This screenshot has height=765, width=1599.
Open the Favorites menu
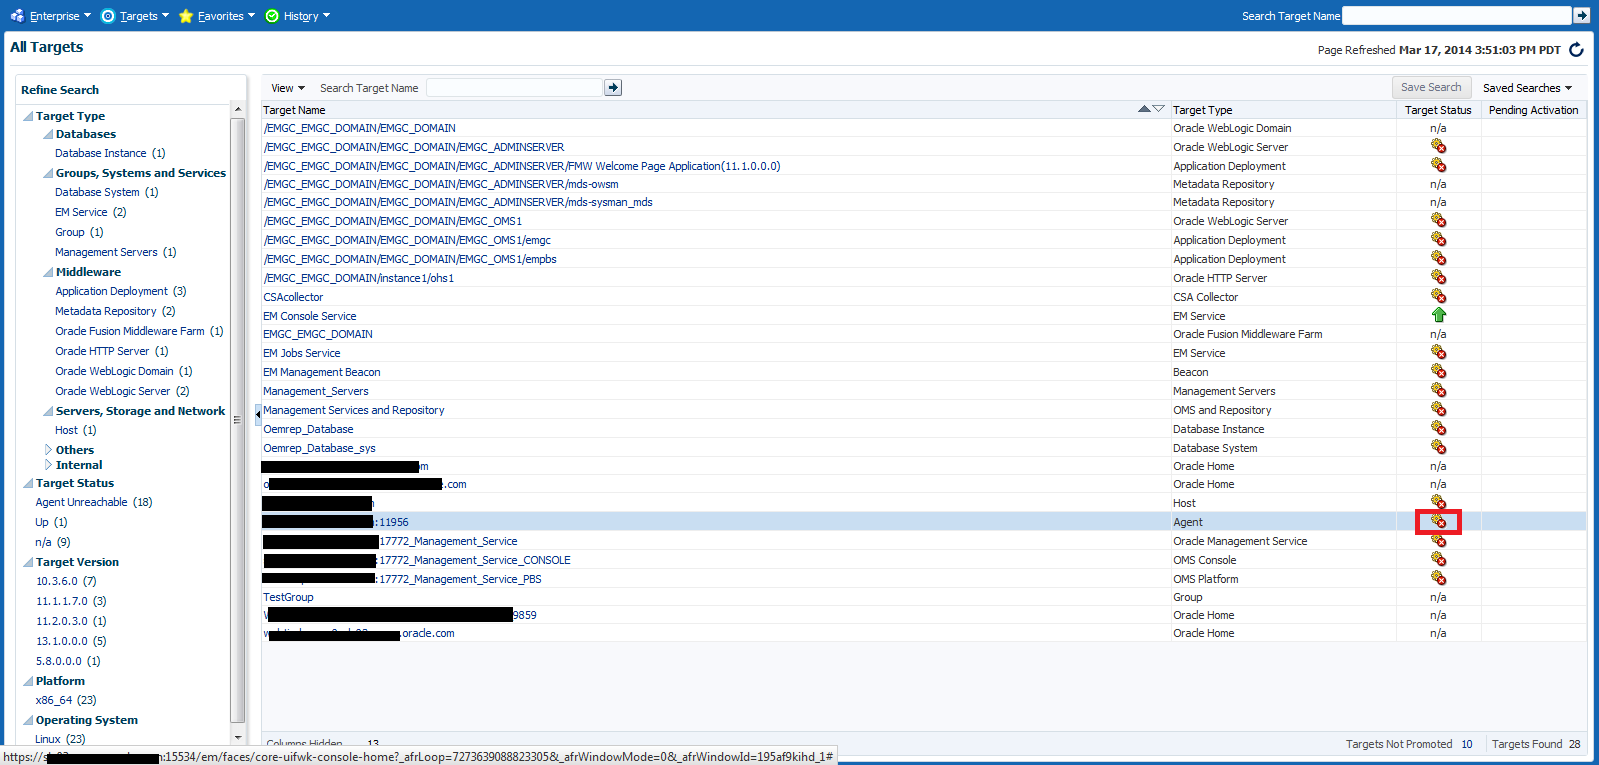[217, 16]
